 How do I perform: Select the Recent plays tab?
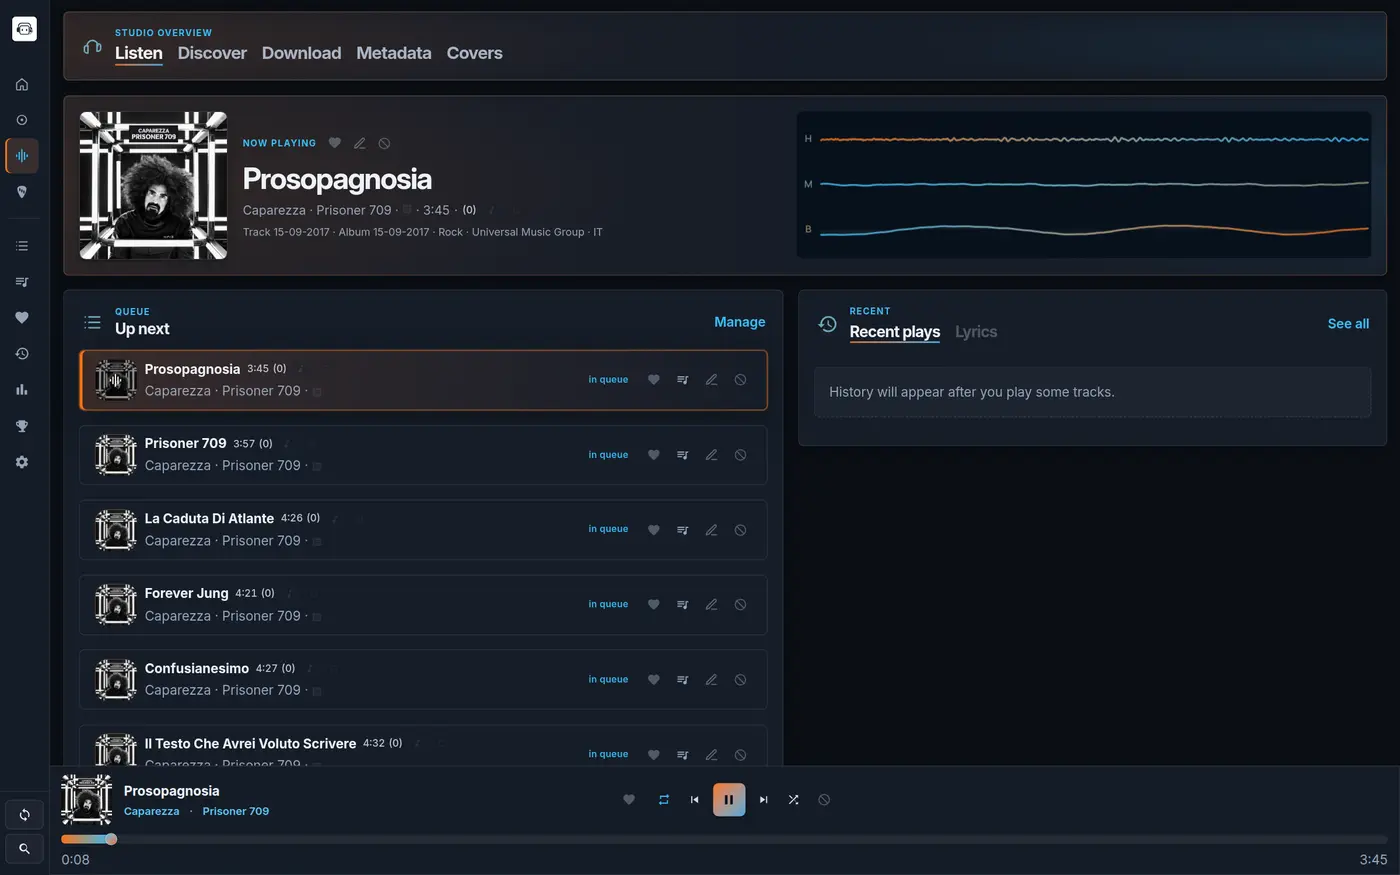click(895, 332)
